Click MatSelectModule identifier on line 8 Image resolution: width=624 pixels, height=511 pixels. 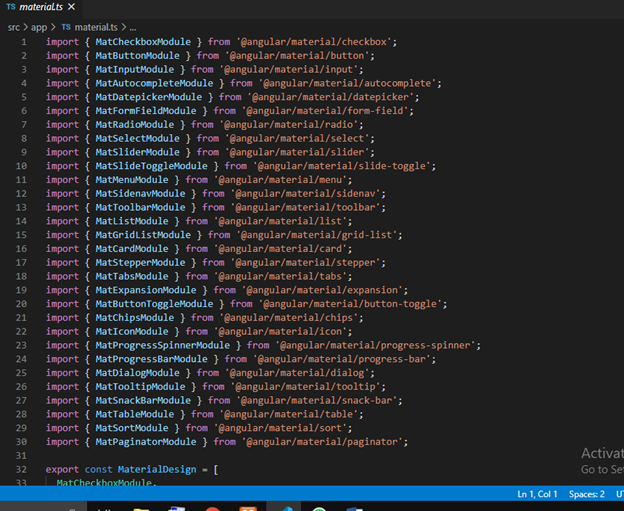137,138
